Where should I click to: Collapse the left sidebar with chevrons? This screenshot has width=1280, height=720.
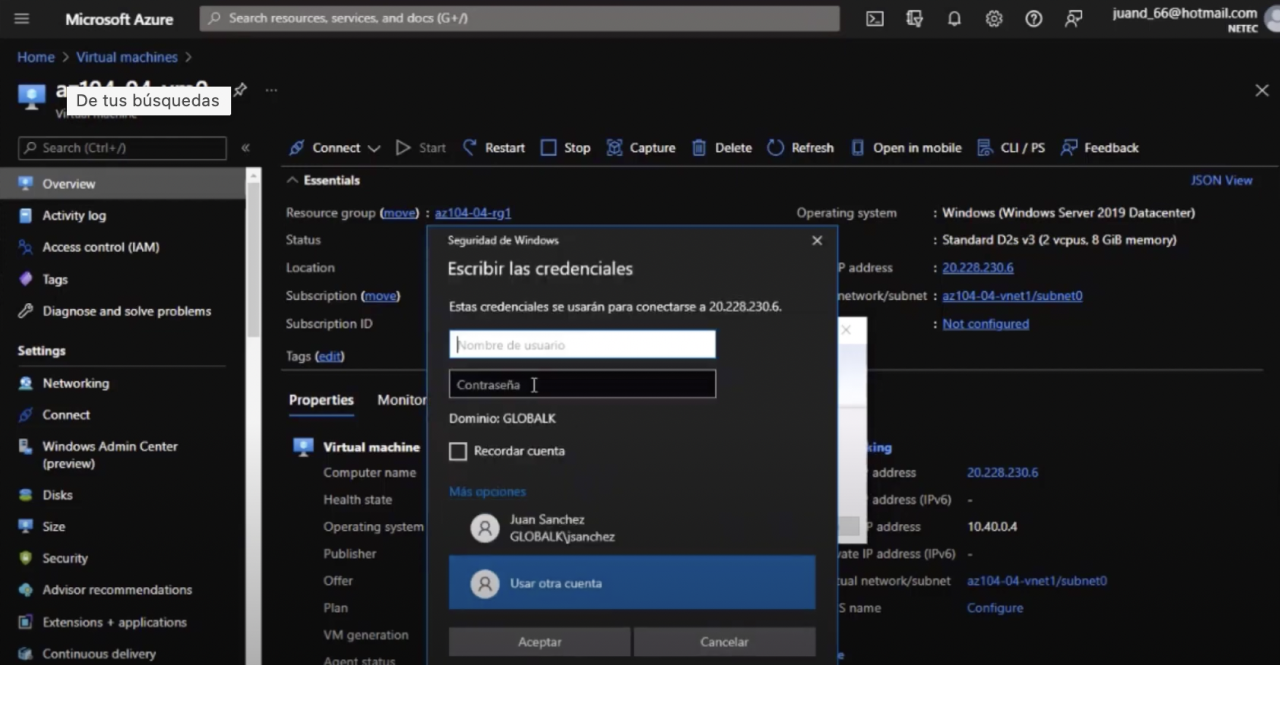[245, 148]
